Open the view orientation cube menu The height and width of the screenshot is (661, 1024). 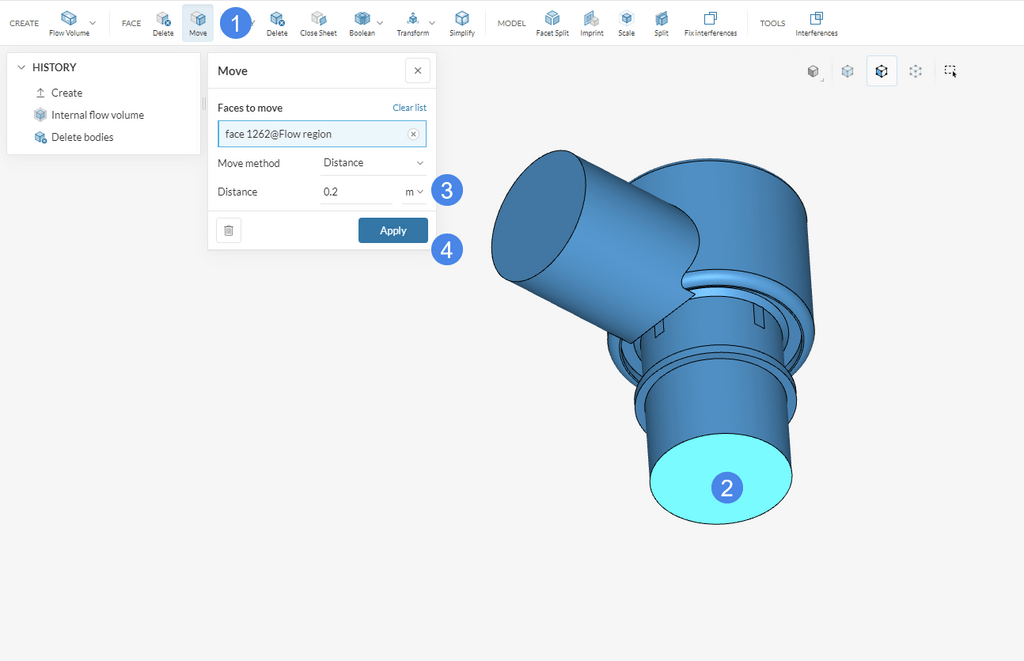tap(814, 71)
